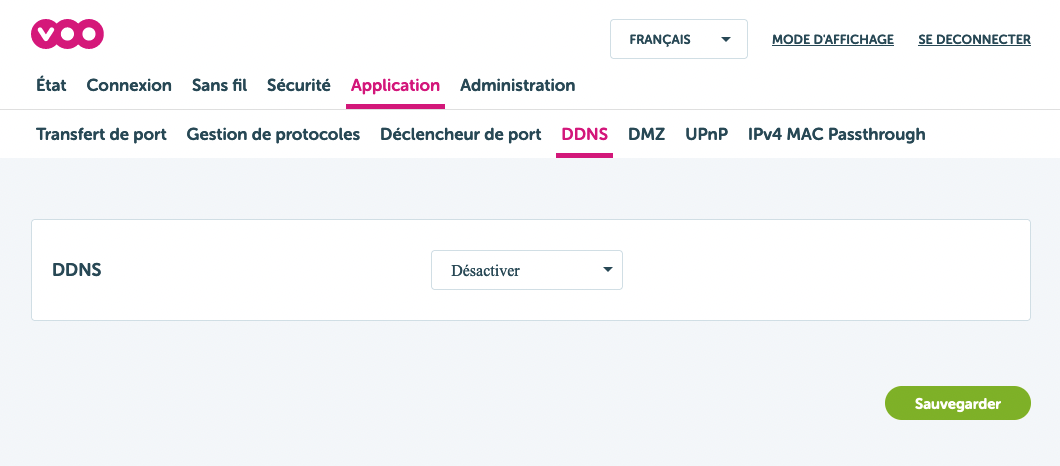Open the Administration tab
Image resolution: width=1060 pixels, height=466 pixels.
pyautogui.click(x=517, y=85)
